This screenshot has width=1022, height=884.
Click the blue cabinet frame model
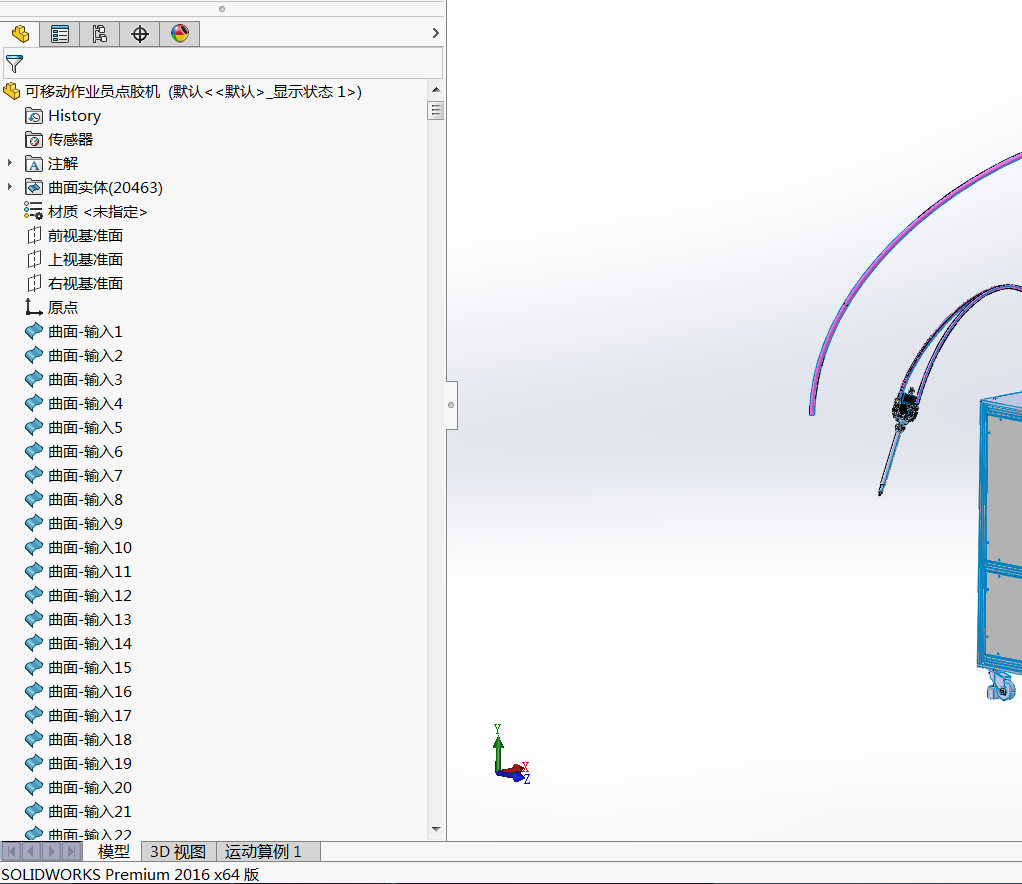click(999, 535)
